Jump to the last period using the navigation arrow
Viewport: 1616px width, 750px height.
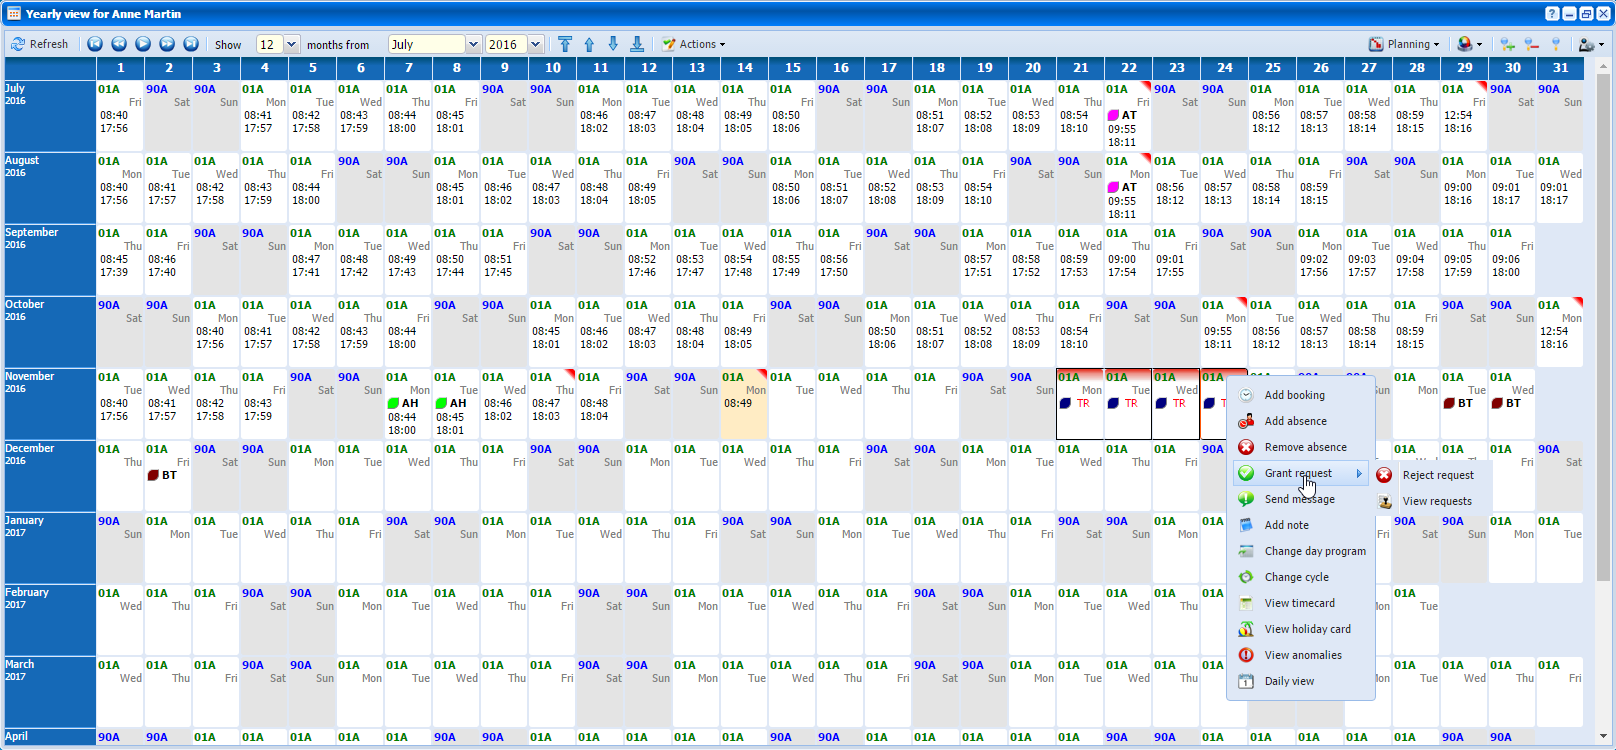coord(191,44)
